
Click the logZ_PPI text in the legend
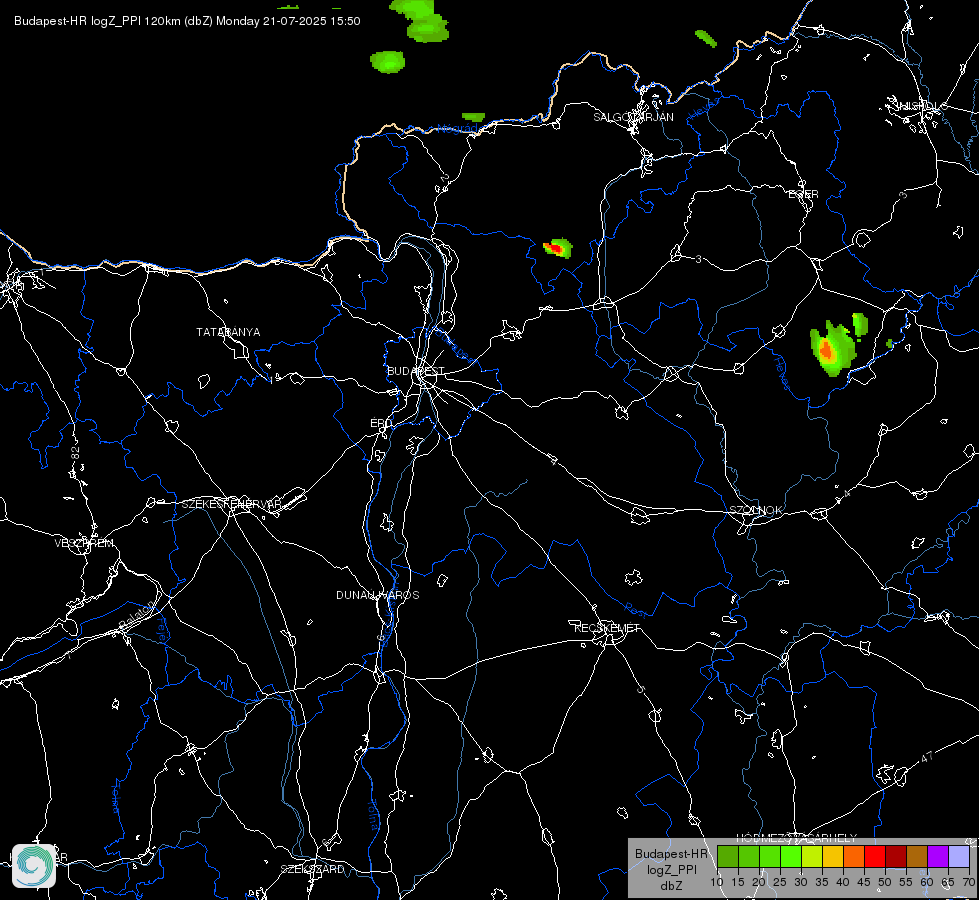click(x=671, y=870)
